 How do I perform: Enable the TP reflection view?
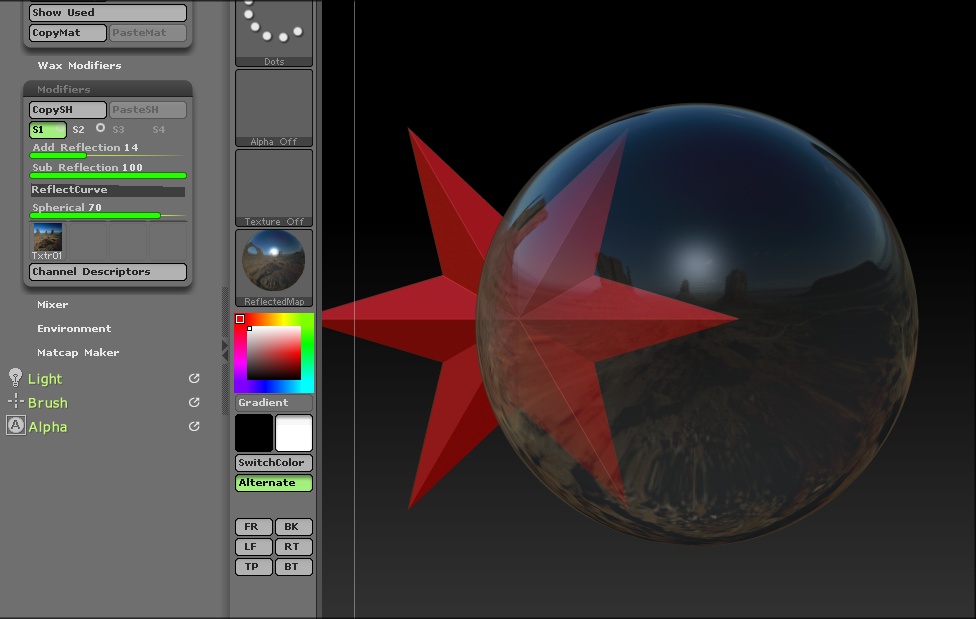pyautogui.click(x=253, y=566)
